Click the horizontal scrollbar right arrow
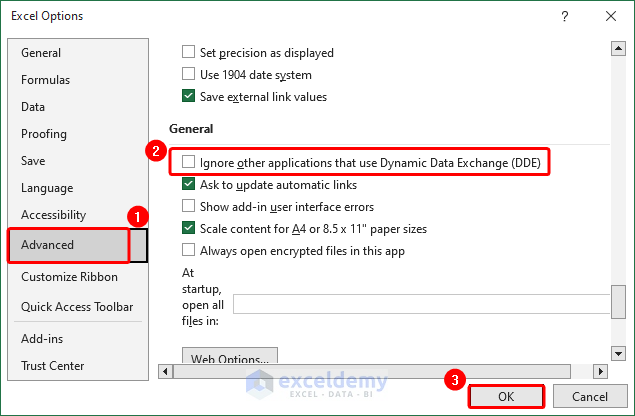The height and width of the screenshot is (416, 635). coord(600,371)
